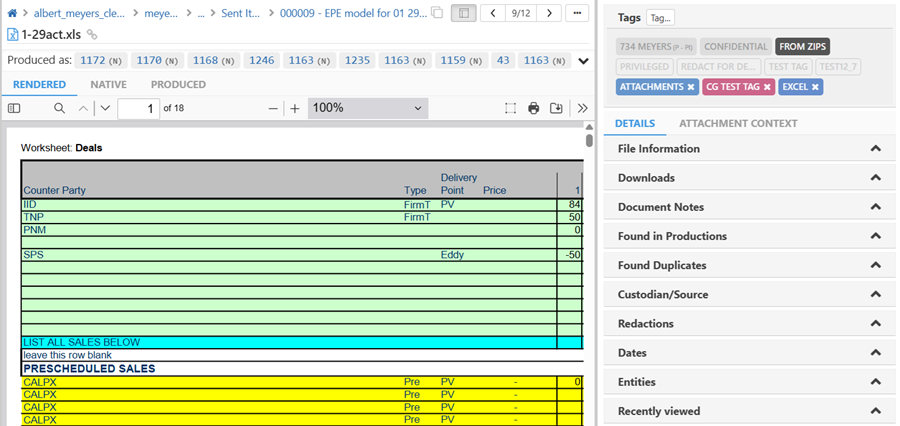
Task: Switch to the NATIVE tab
Action: point(108,84)
